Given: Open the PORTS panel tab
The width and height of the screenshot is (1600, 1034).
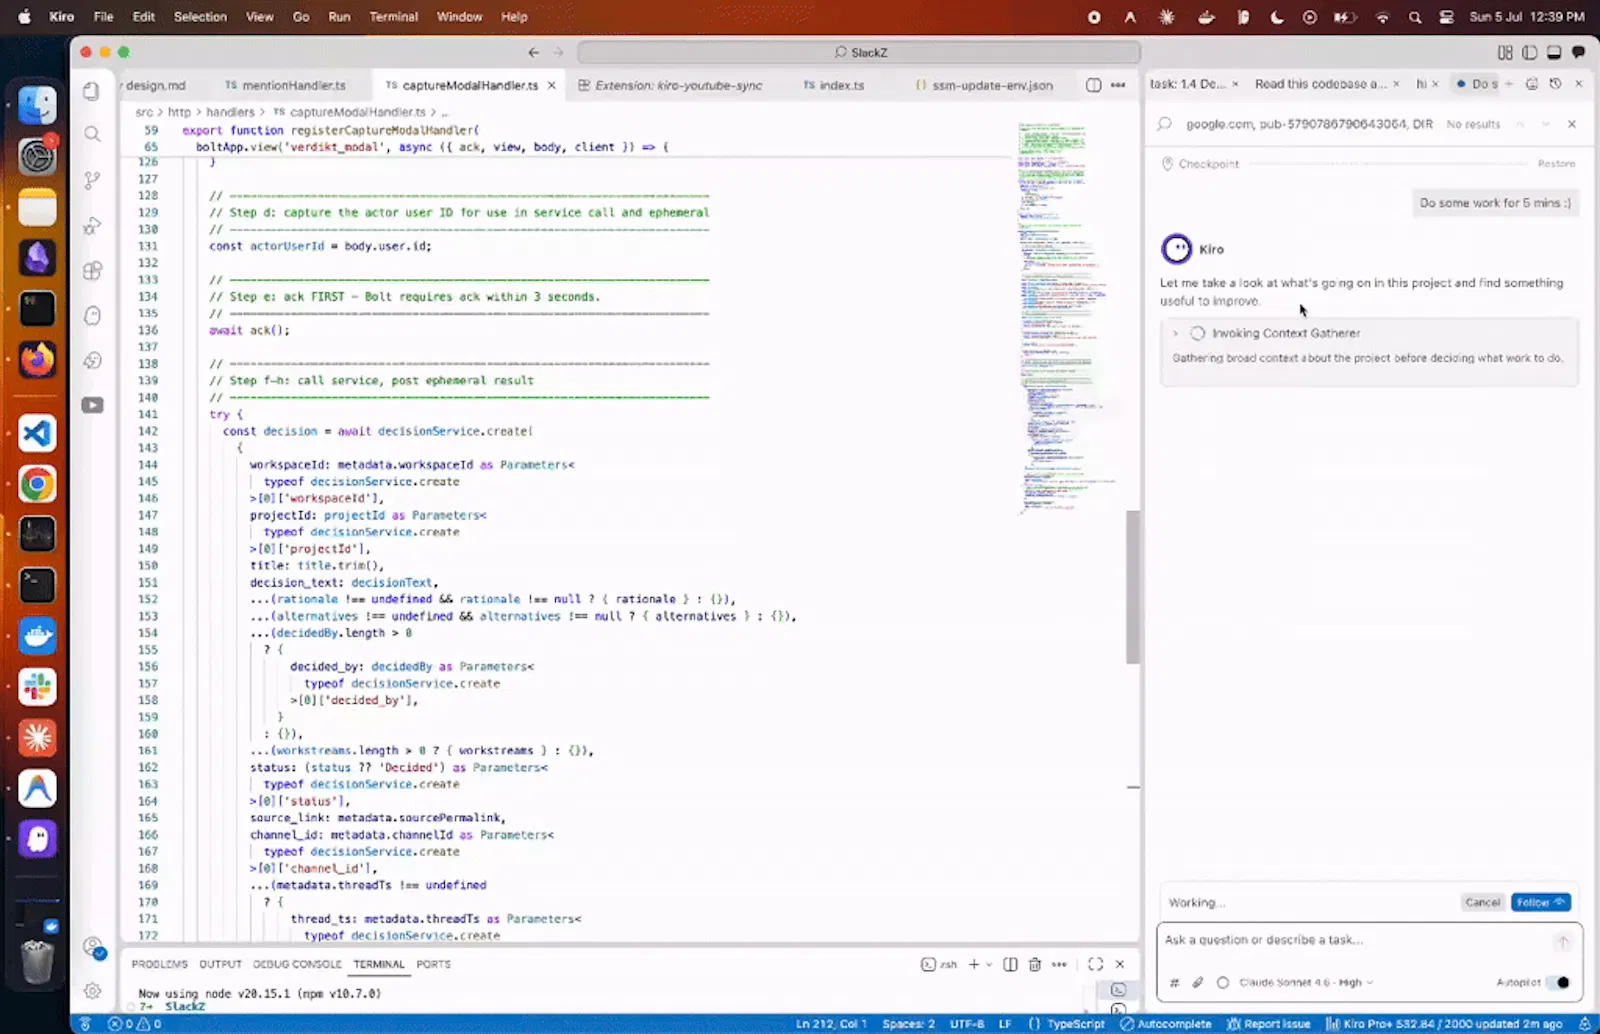Looking at the screenshot, I should click(x=433, y=964).
